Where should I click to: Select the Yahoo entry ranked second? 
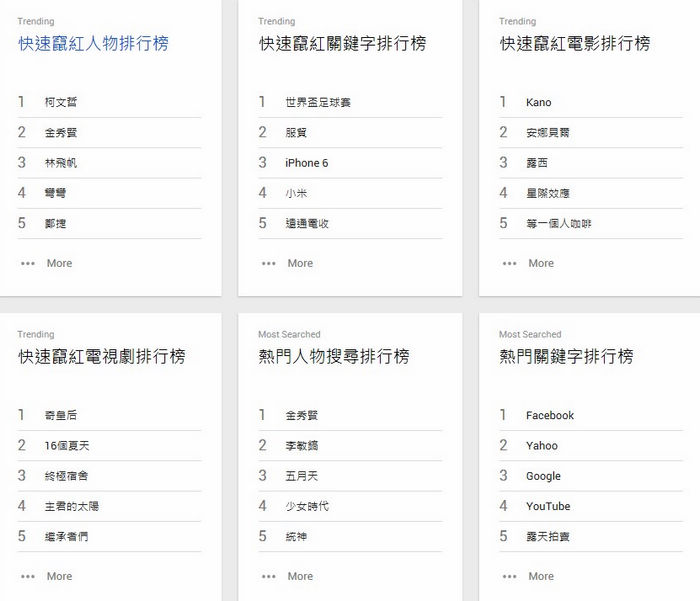point(542,446)
